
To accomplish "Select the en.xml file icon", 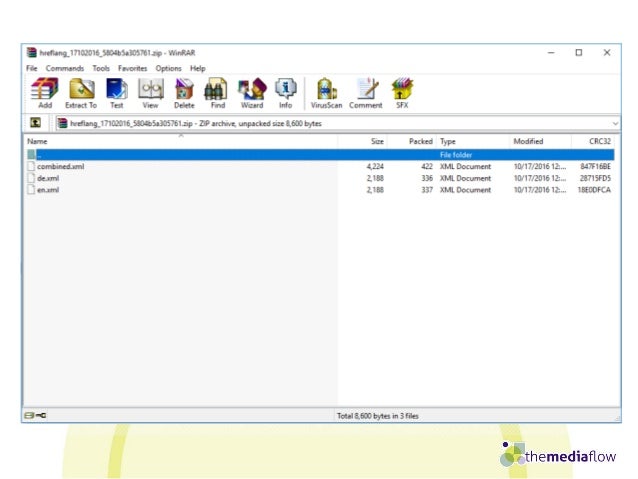I will [31, 190].
